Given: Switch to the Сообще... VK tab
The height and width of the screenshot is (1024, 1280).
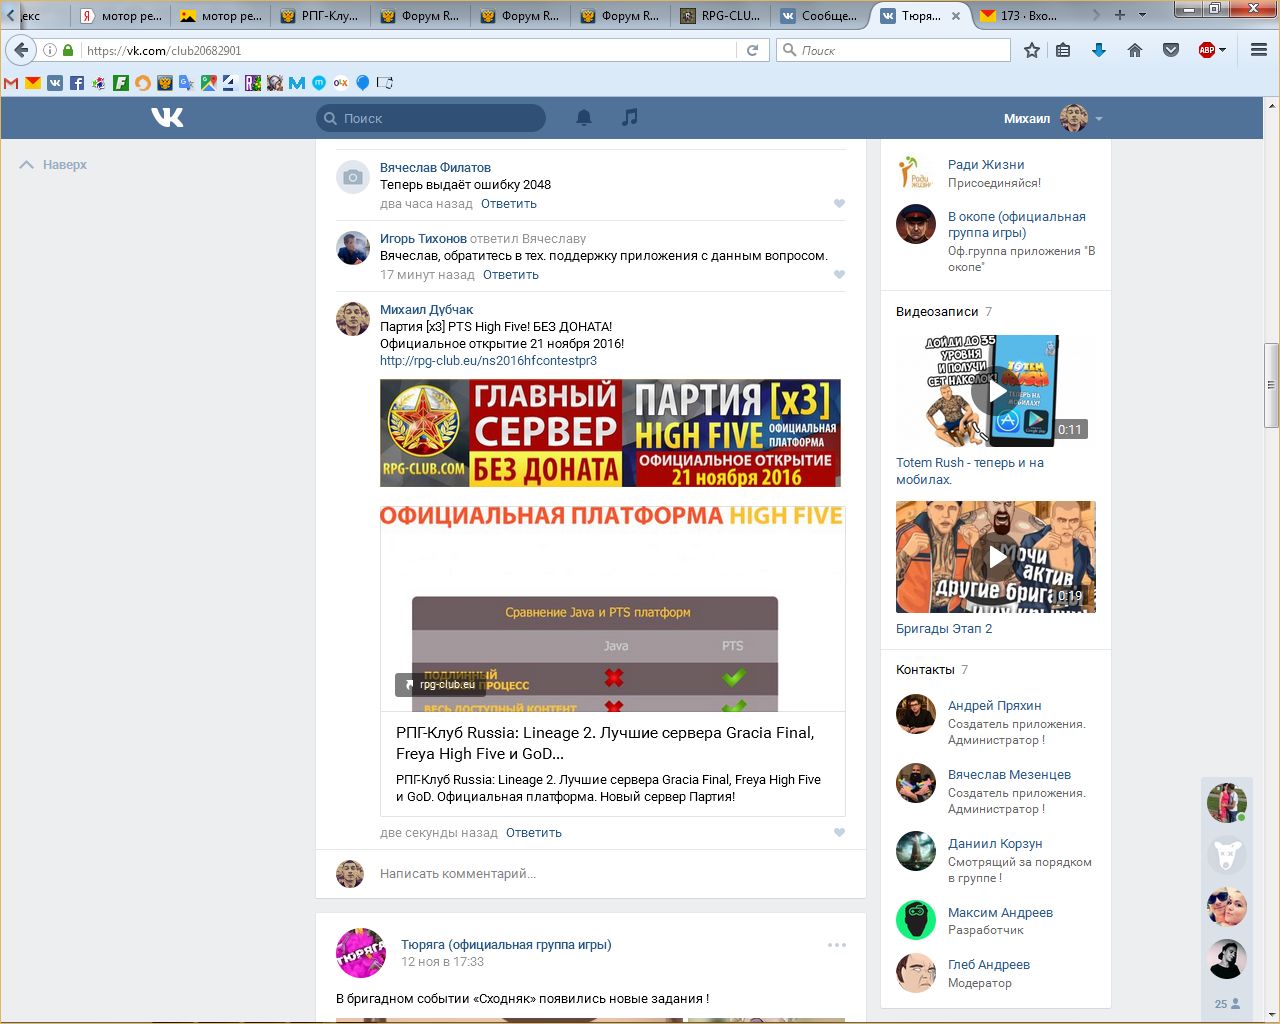Looking at the screenshot, I should (821, 16).
